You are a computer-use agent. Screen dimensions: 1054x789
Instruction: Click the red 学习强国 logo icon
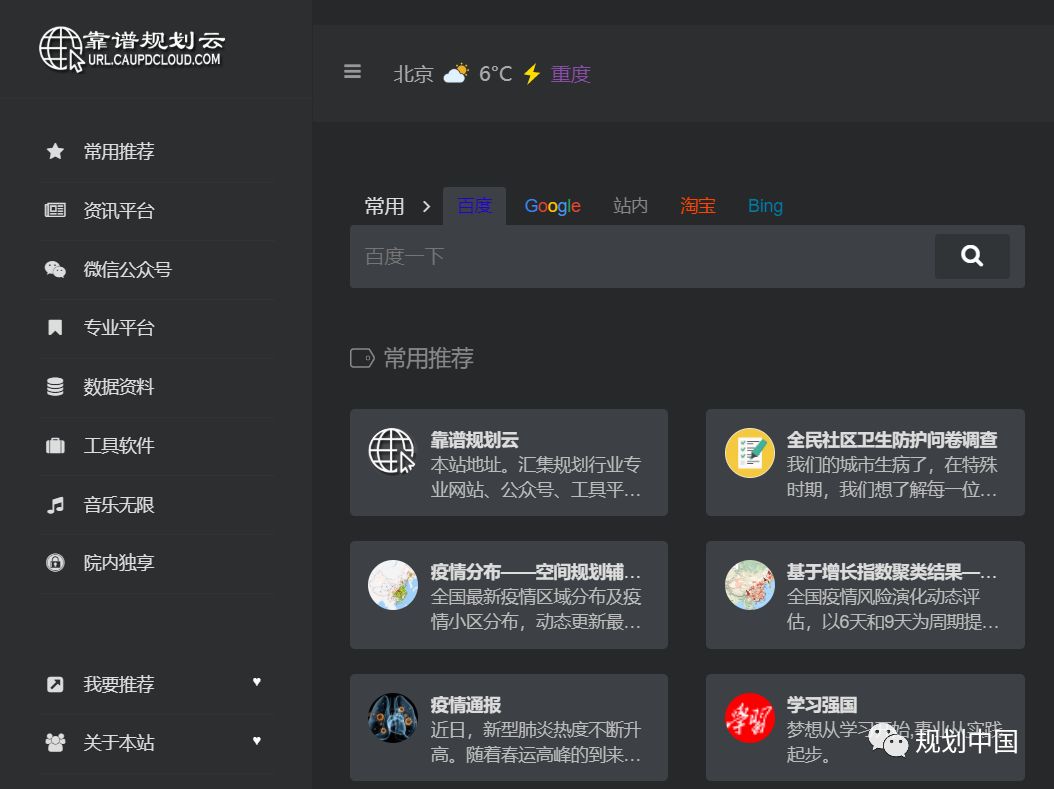[x=749, y=718]
